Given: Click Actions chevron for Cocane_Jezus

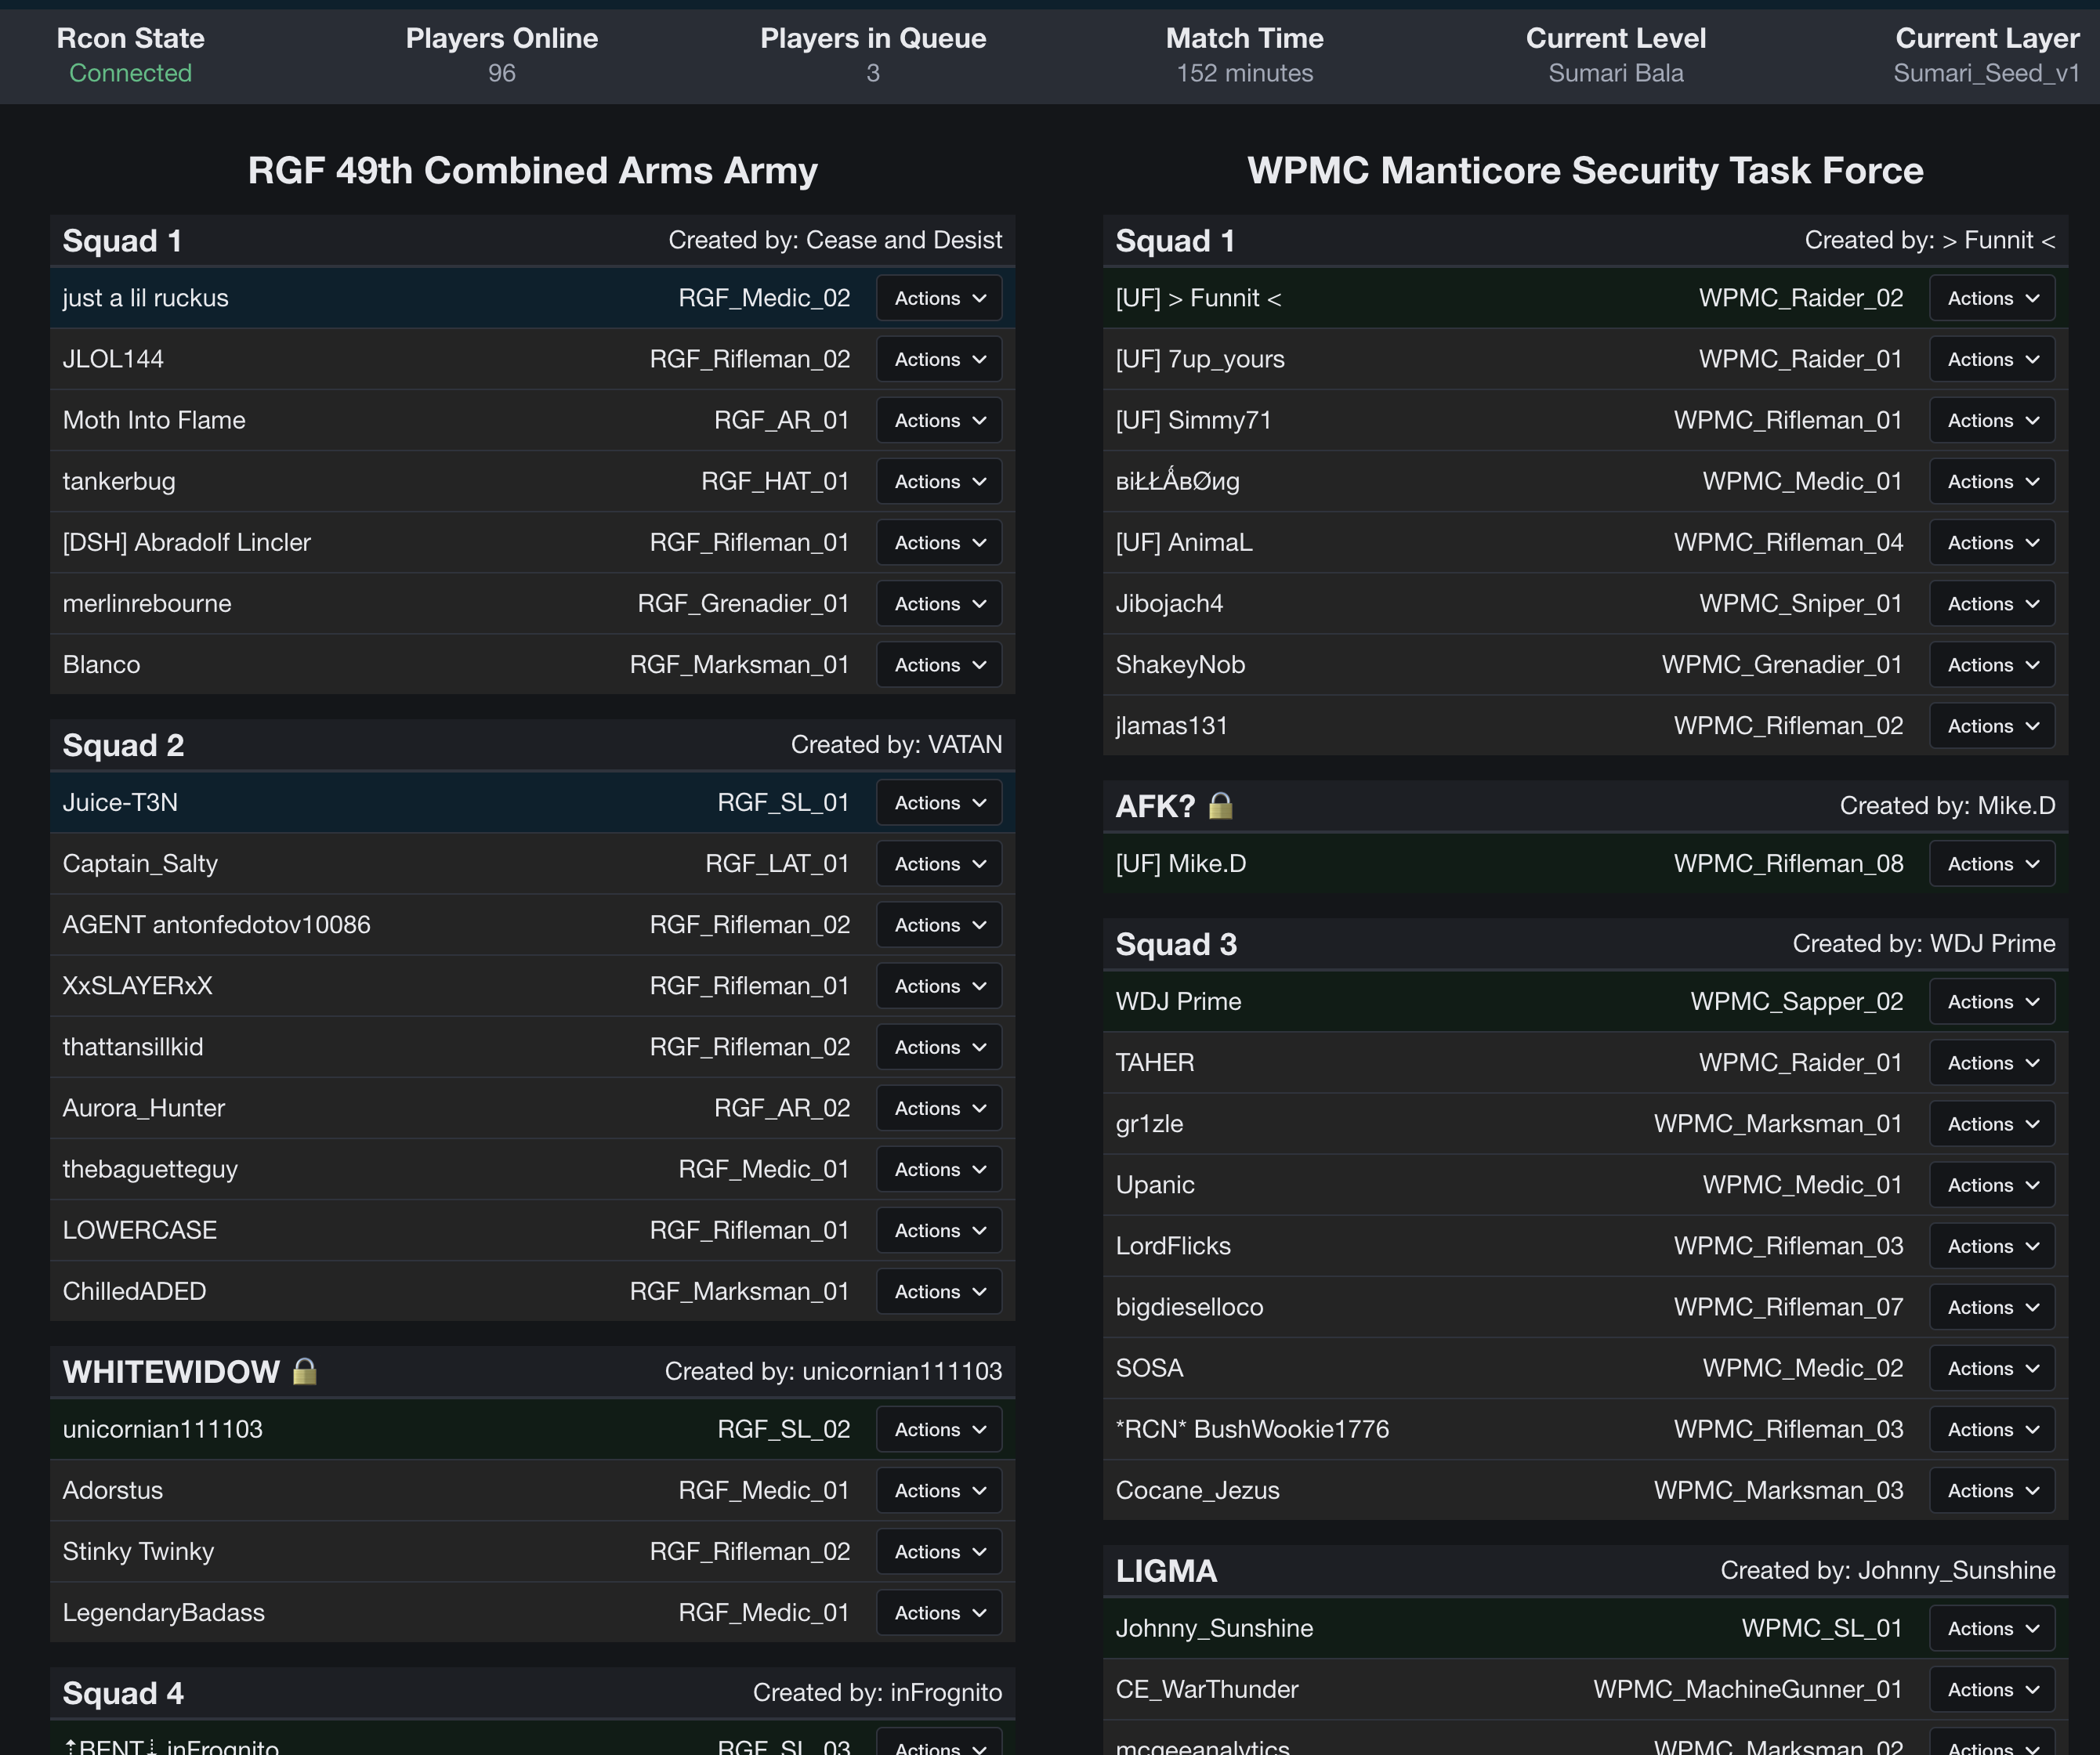Looking at the screenshot, I should (2032, 1490).
